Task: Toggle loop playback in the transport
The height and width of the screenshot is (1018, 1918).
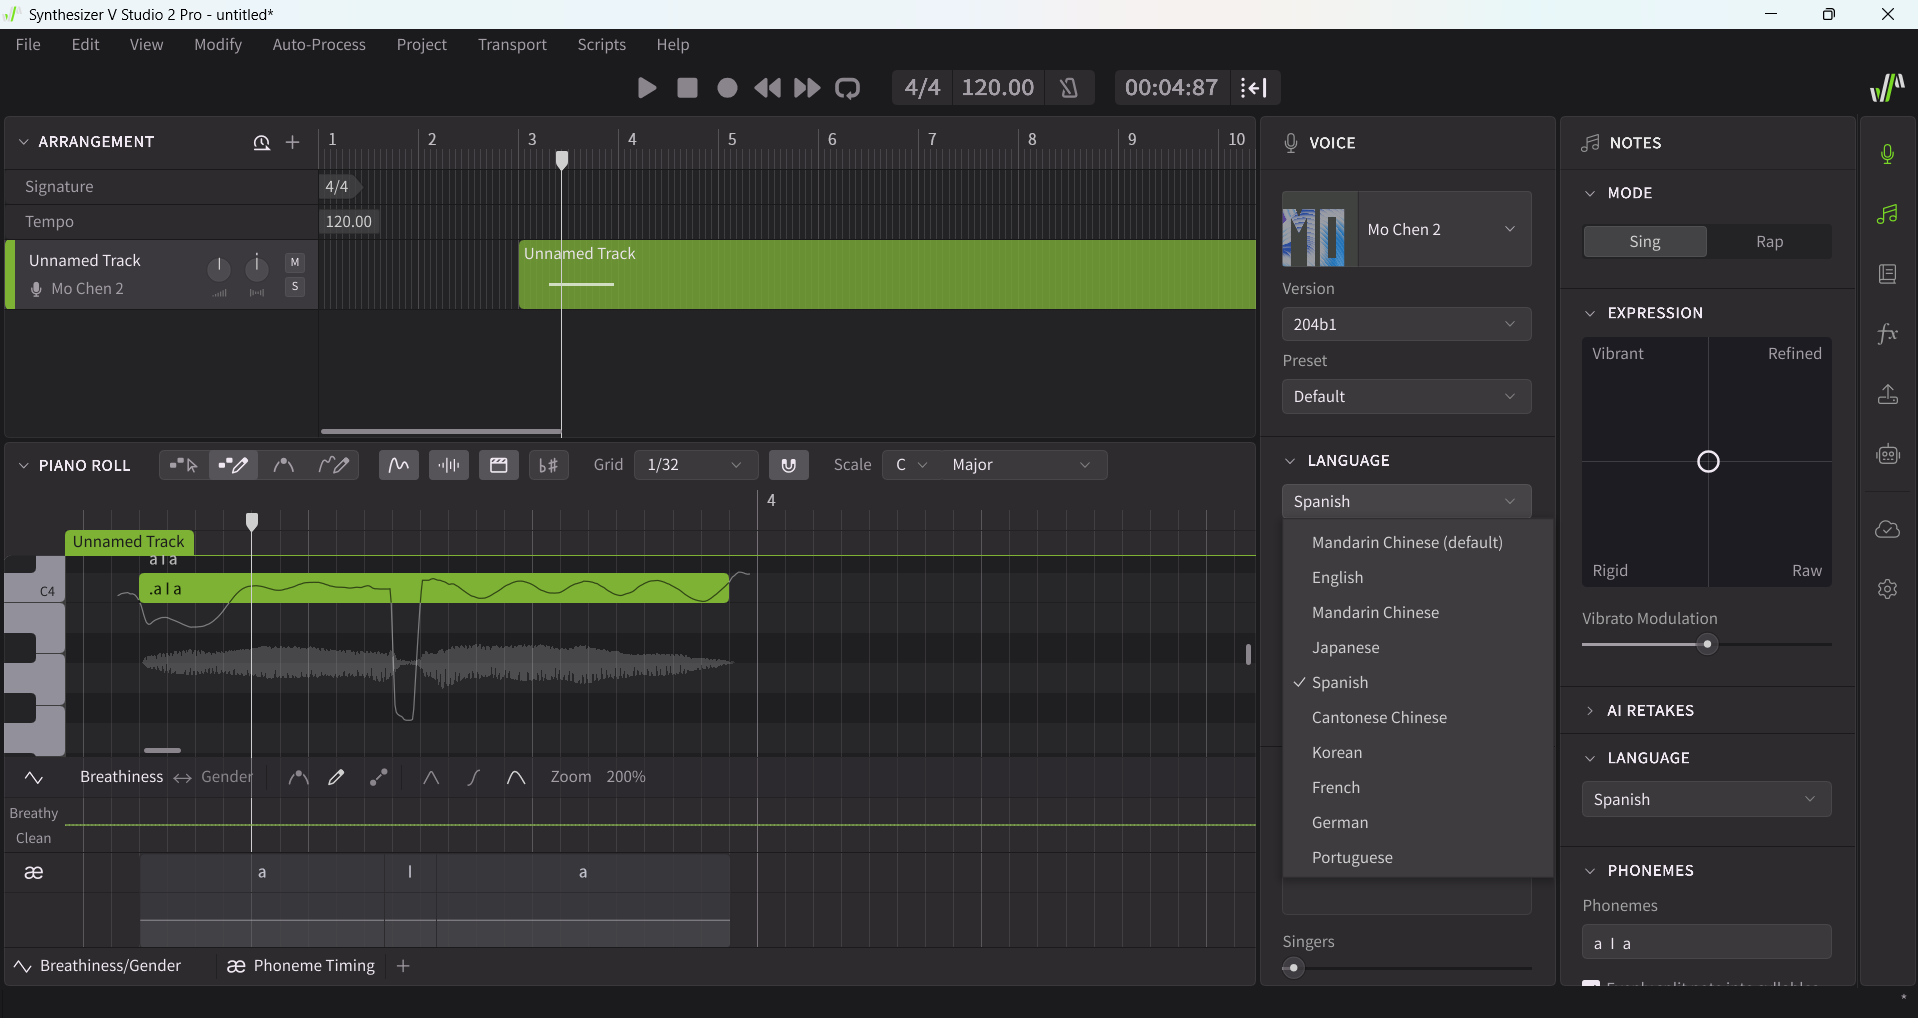Action: click(848, 88)
